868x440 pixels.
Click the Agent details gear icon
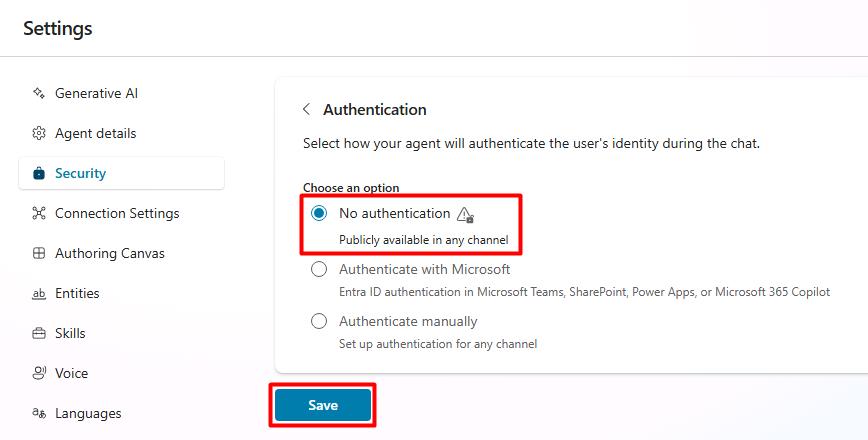click(39, 133)
